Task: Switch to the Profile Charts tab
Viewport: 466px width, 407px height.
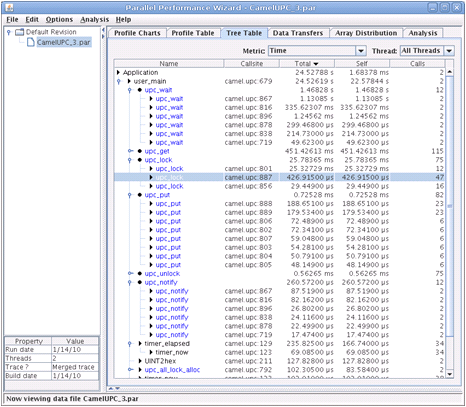Action: pyautogui.click(x=137, y=33)
